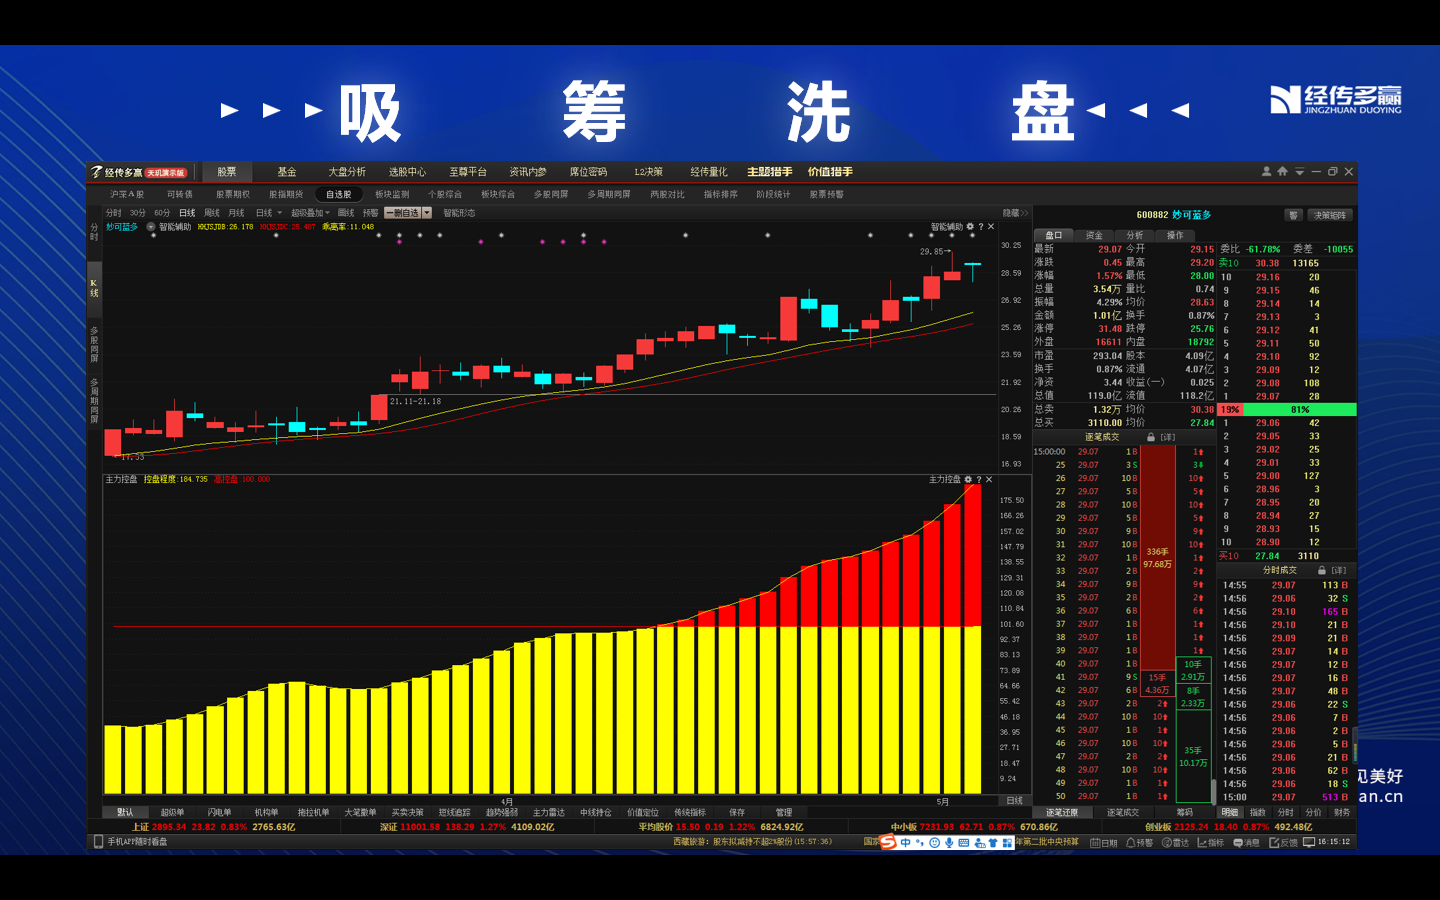The height and width of the screenshot is (900, 1440).
Task: Open the user account icon in title bar
Action: [x=1266, y=172]
